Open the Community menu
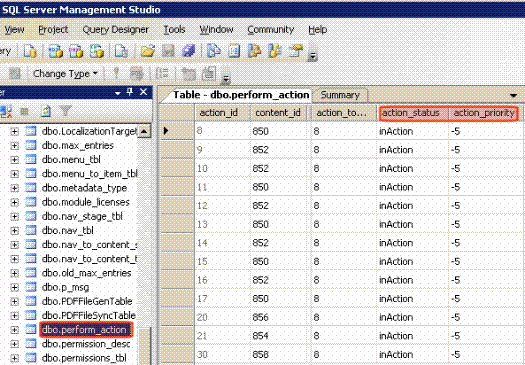This screenshot has width=525, height=365. (271, 30)
